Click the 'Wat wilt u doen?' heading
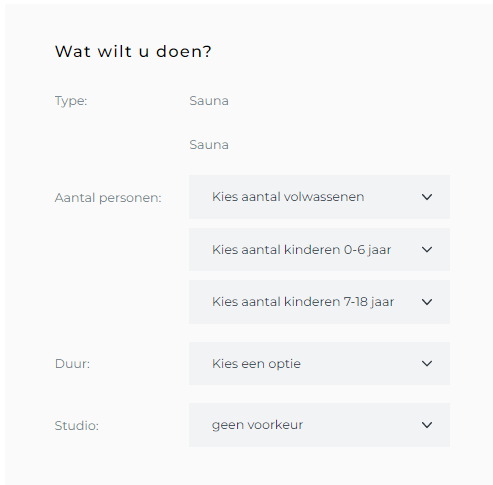The image size is (493, 485). pyautogui.click(x=133, y=51)
